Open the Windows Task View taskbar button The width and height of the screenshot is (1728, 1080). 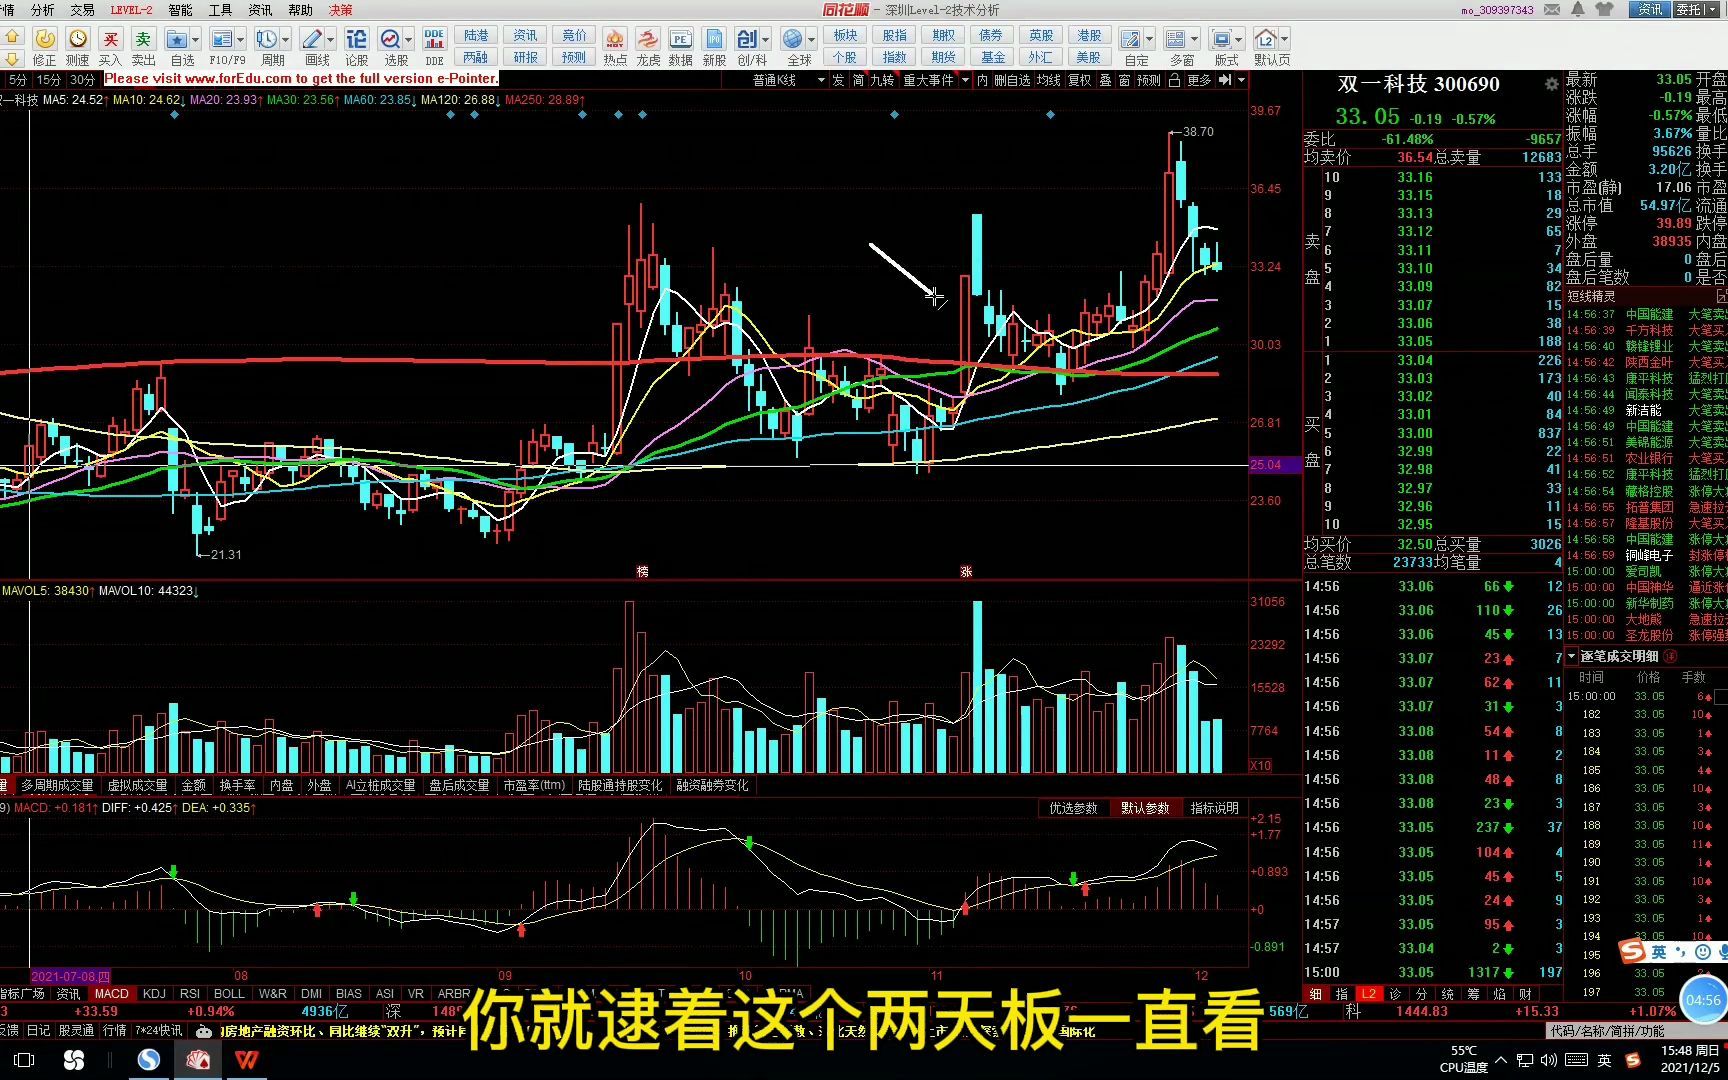click(x=25, y=1060)
